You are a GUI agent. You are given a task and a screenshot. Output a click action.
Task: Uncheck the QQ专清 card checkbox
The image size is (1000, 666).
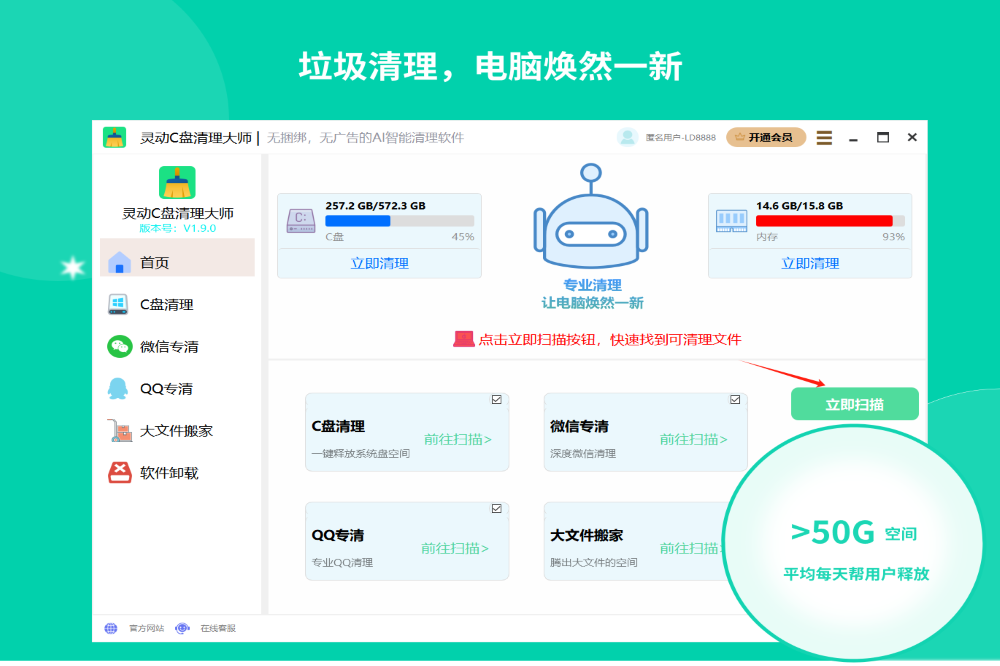[497, 508]
